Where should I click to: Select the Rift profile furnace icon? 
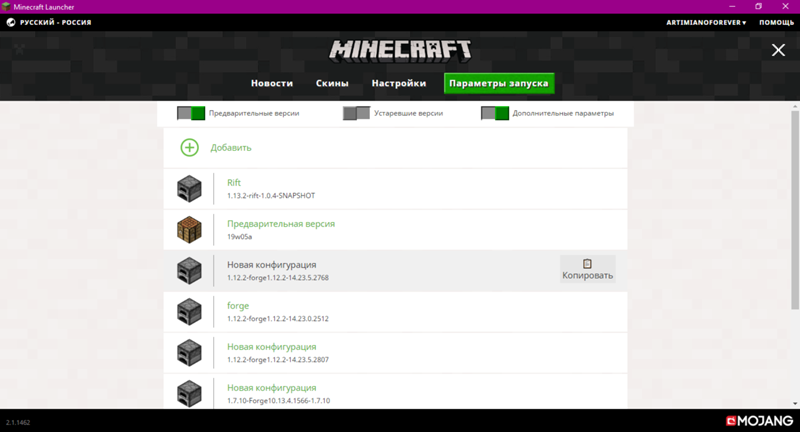click(x=189, y=189)
